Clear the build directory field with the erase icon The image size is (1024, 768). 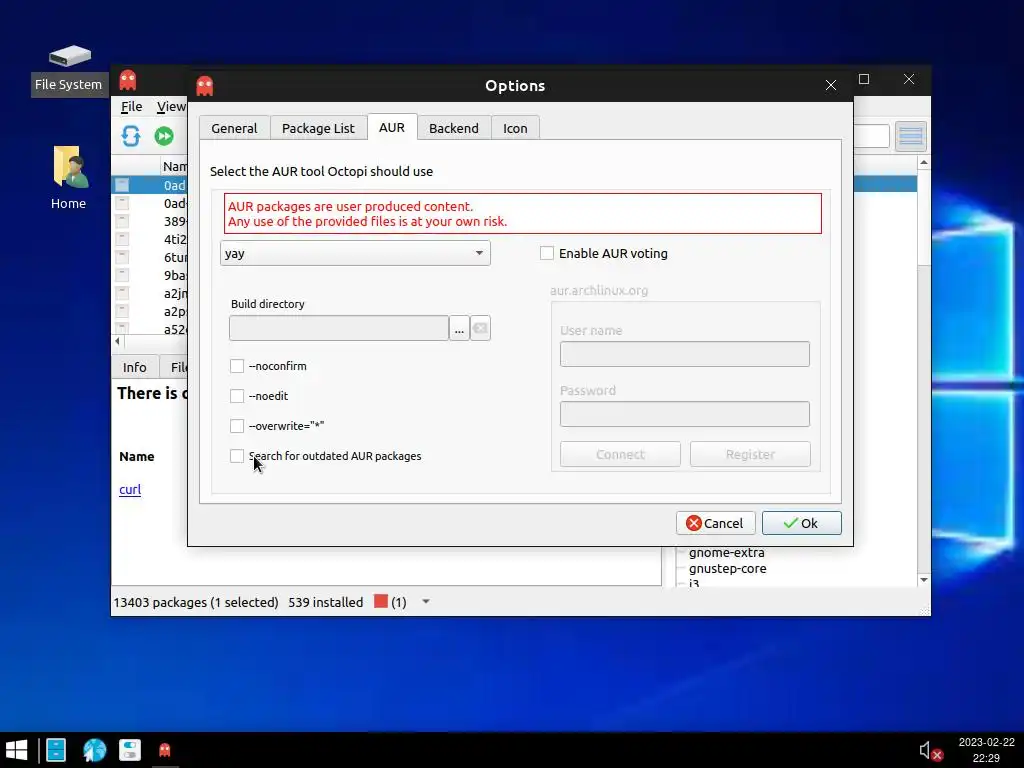pos(480,328)
